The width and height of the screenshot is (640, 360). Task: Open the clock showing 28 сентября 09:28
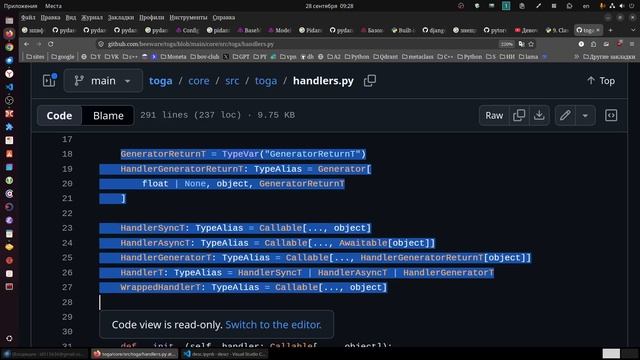(329, 6)
